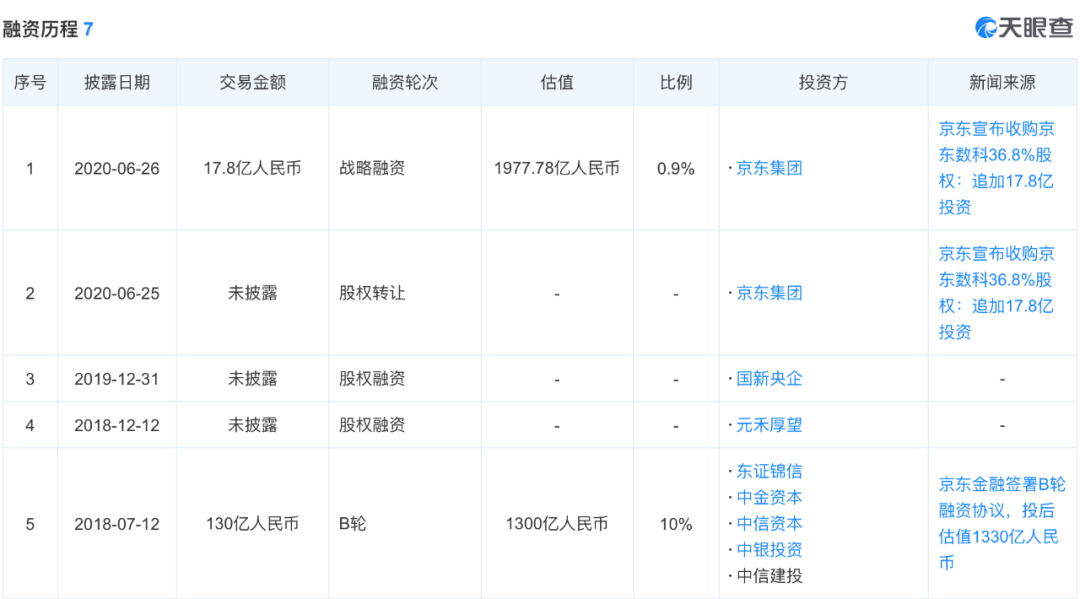Click the 估值 column header
Image resolution: width=1080 pixels, height=599 pixels.
(x=557, y=83)
